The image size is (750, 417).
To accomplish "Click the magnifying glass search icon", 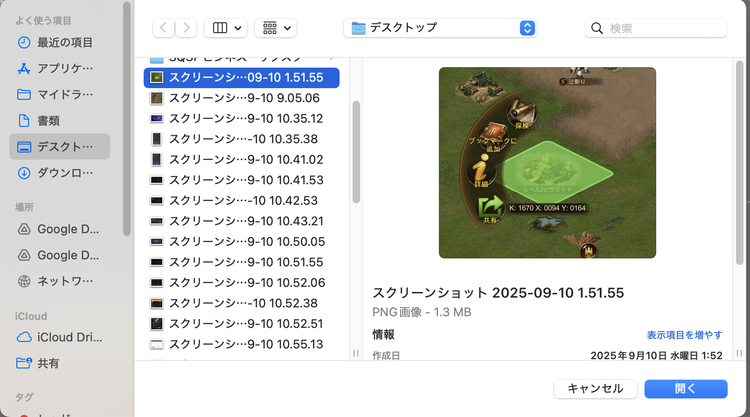I will point(596,28).
